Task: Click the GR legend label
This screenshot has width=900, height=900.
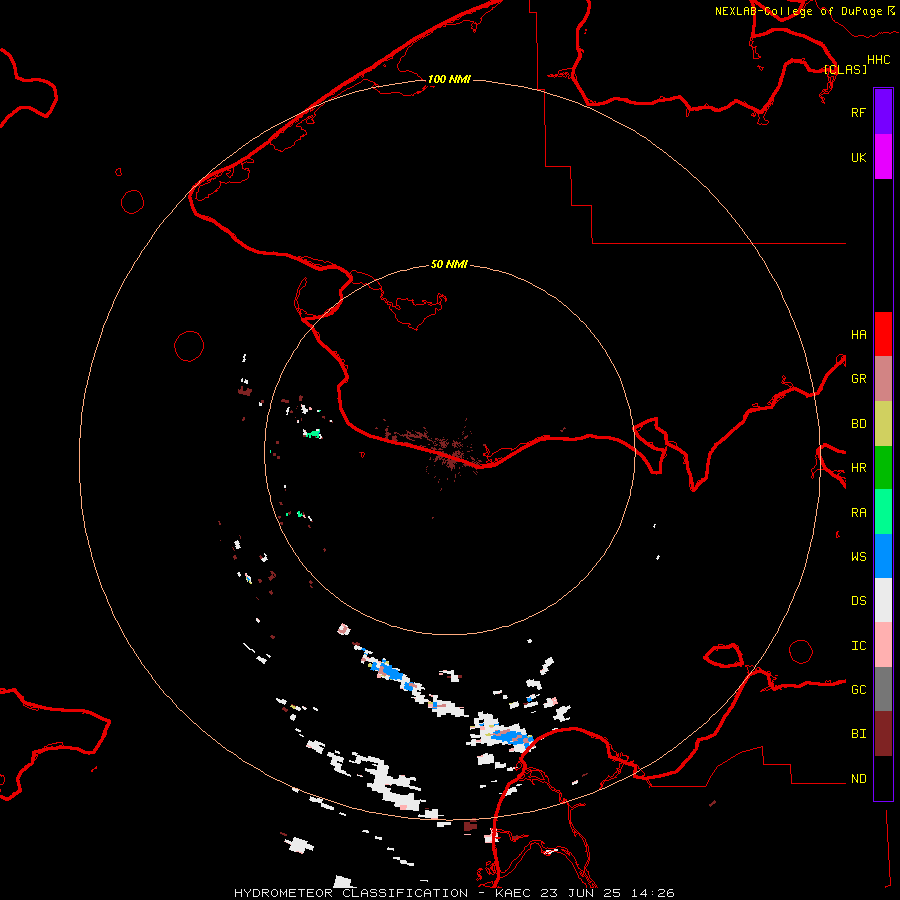Action: click(858, 379)
